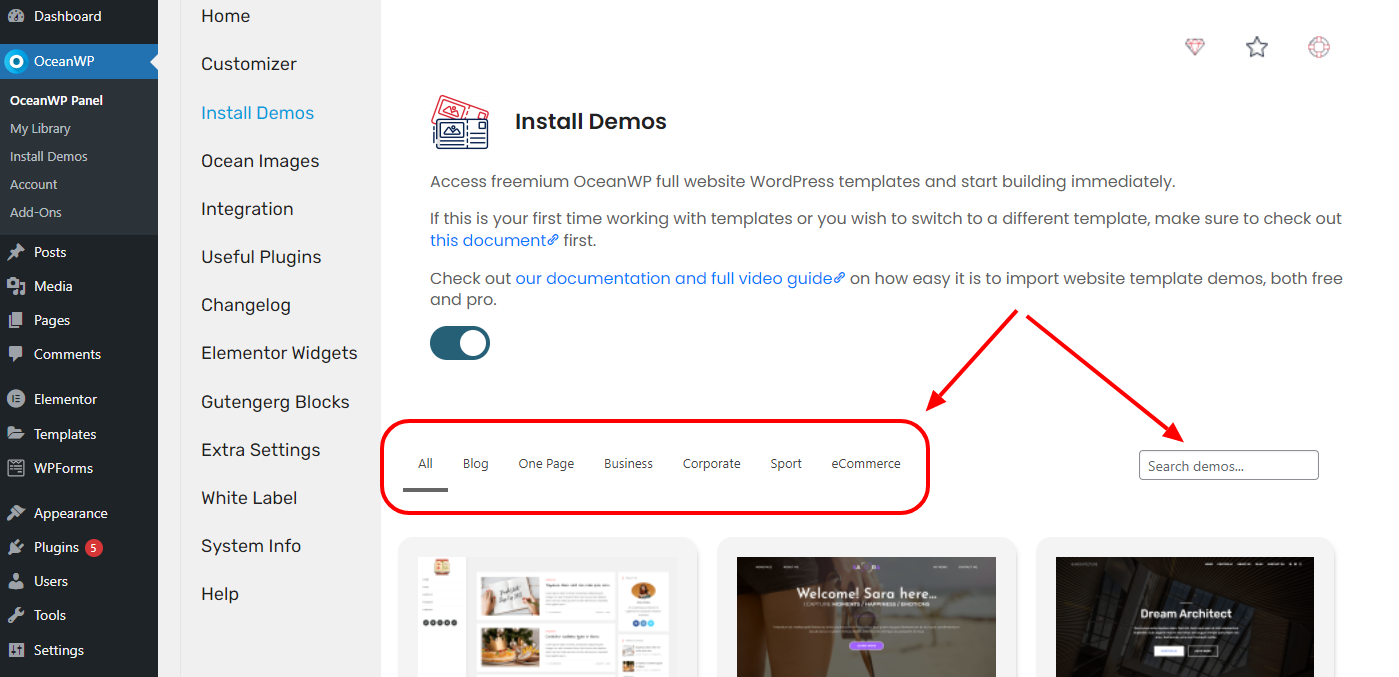The width and height of the screenshot is (1399, 677).
Task: Open Customizer in OceanWP panel menu
Action: pos(249,64)
